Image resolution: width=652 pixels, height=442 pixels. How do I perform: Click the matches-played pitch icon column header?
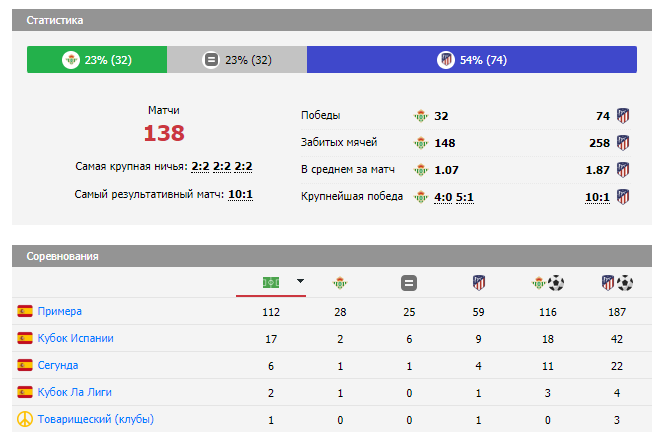pyautogui.click(x=270, y=283)
